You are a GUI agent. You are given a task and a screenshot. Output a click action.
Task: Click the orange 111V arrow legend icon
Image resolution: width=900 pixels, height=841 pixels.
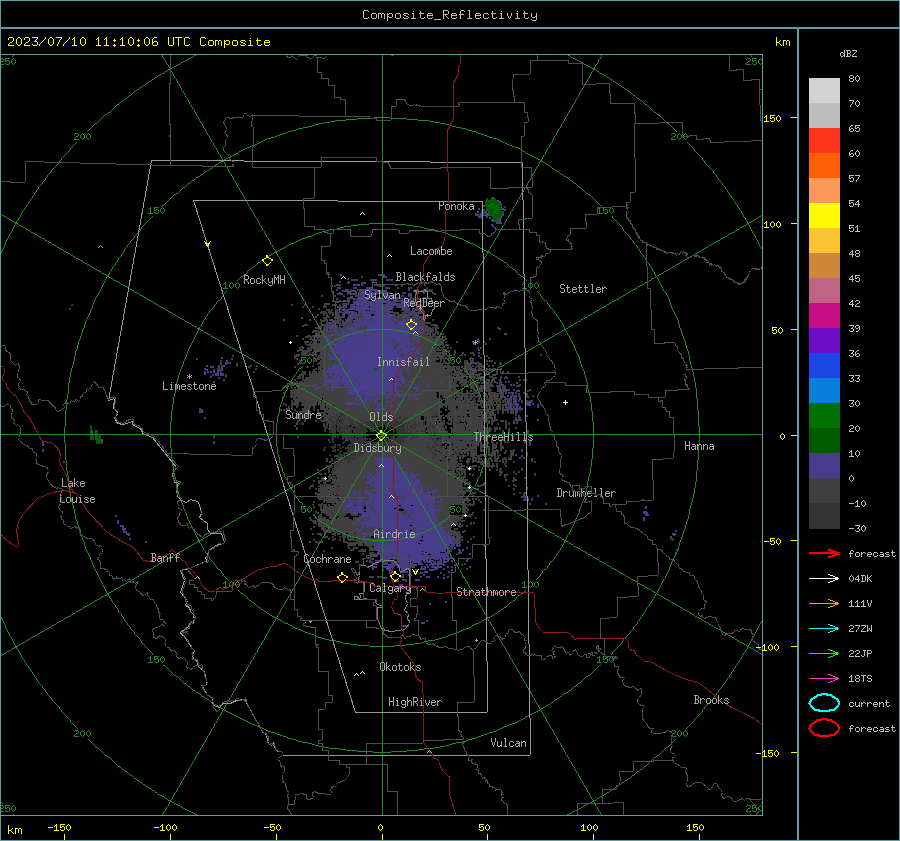coord(824,603)
